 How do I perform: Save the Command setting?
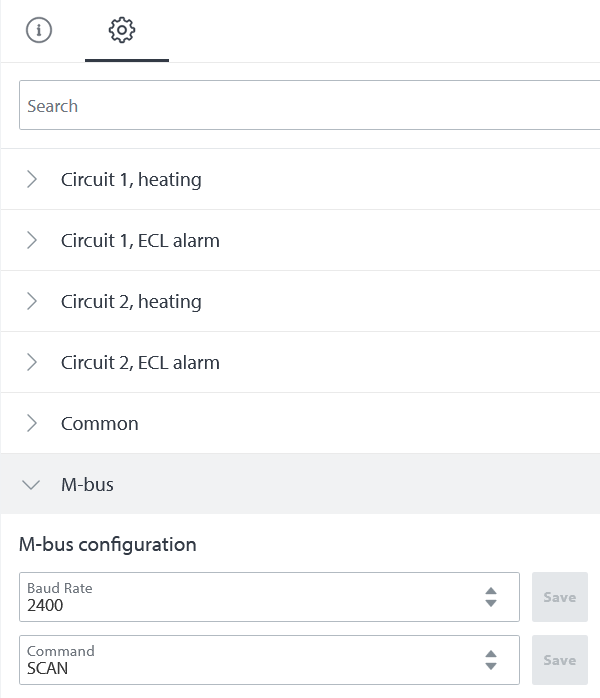tap(559, 660)
